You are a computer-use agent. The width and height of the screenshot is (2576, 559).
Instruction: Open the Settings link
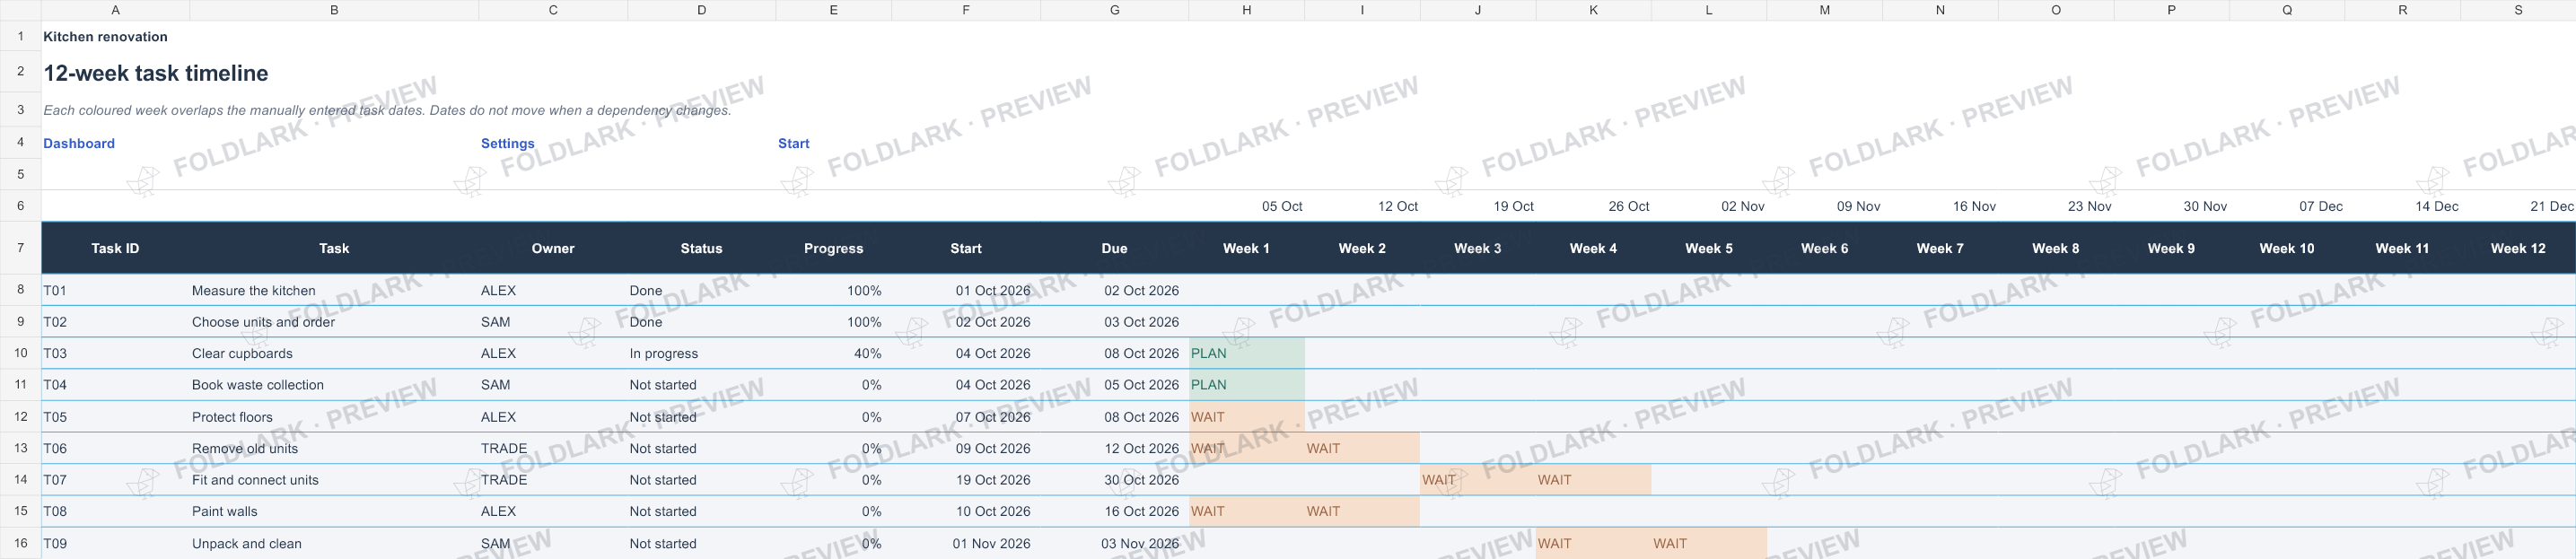[x=507, y=143]
